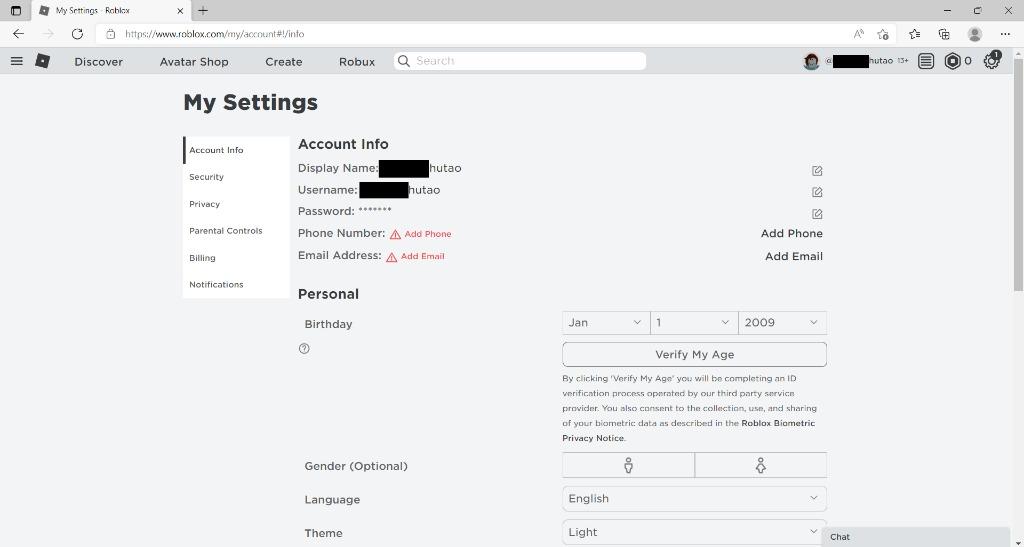Click the search magnifier icon
The width and height of the screenshot is (1024, 547).
(x=404, y=61)
